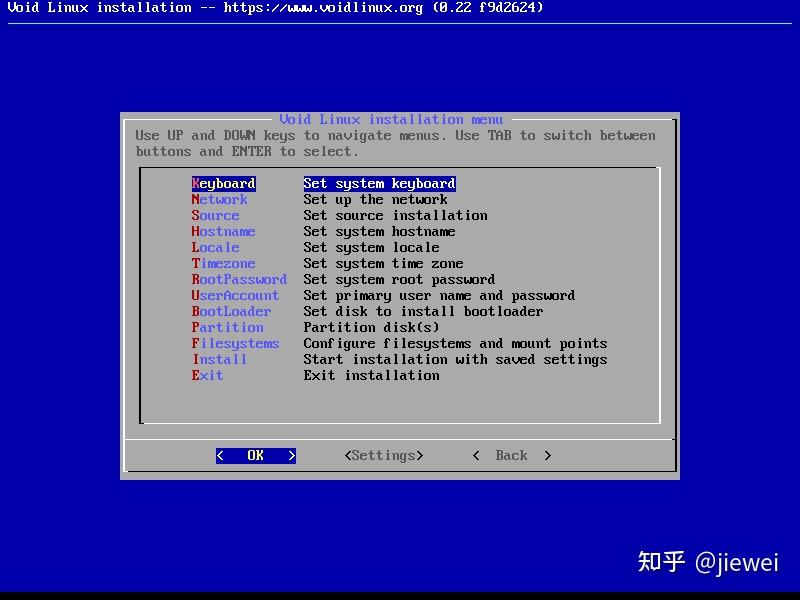
Task: Open the Locale configuration entry
Action: [x=215, y=247]
